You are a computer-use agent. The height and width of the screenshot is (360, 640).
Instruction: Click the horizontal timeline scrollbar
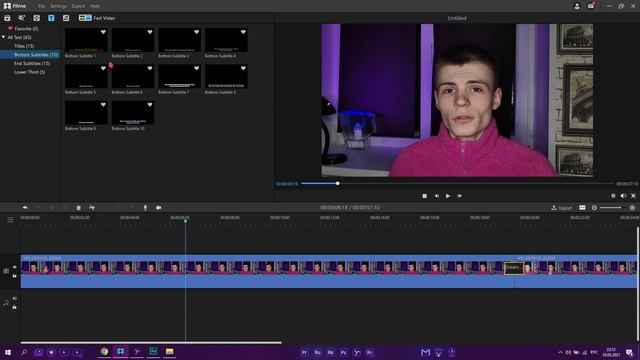151,342
